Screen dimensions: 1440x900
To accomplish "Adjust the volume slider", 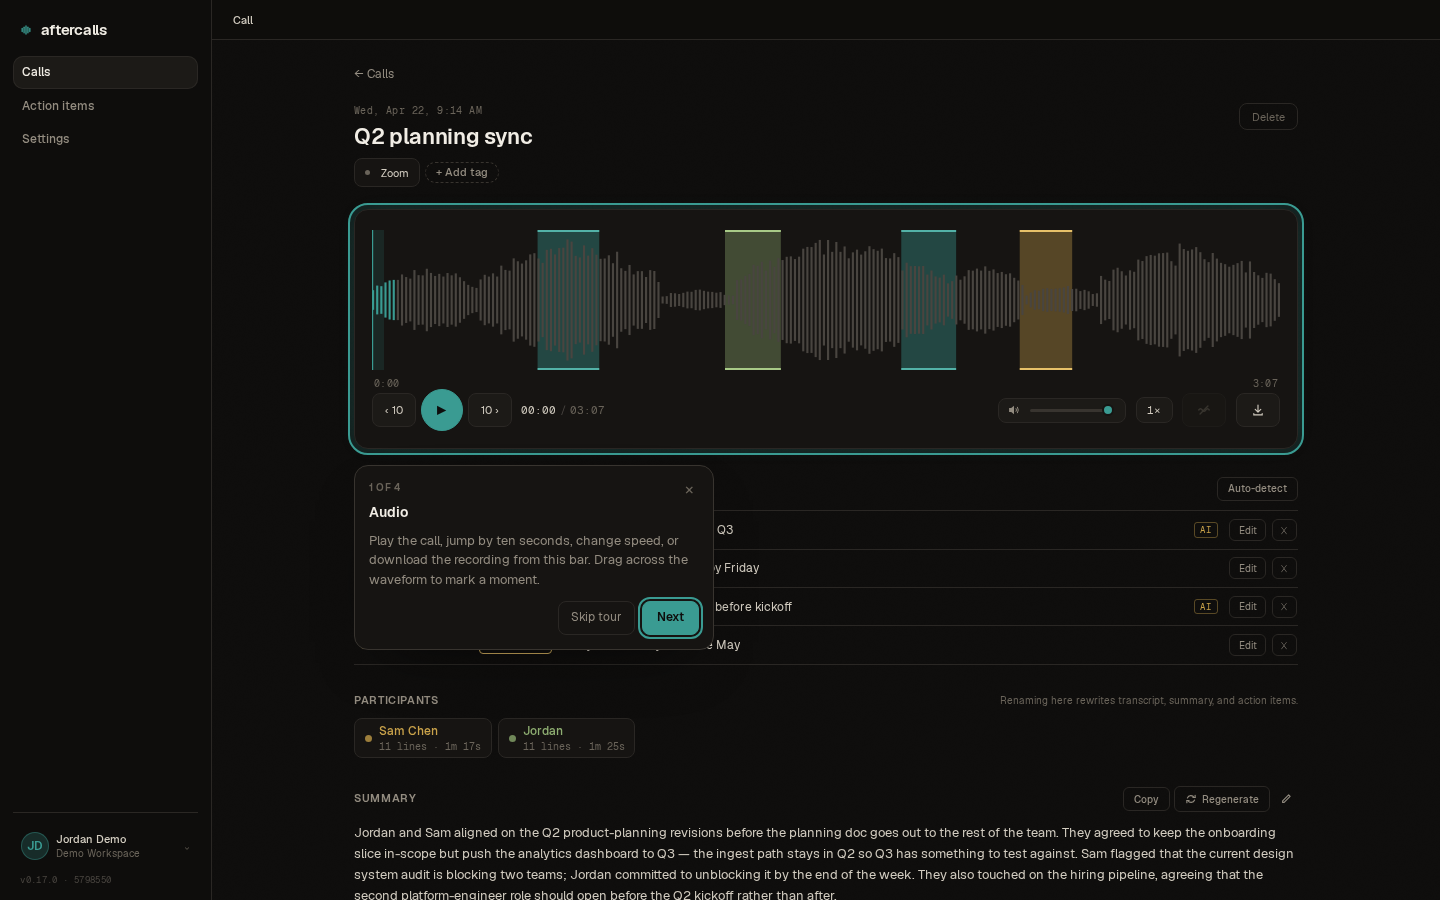I will coord(1070,410).
